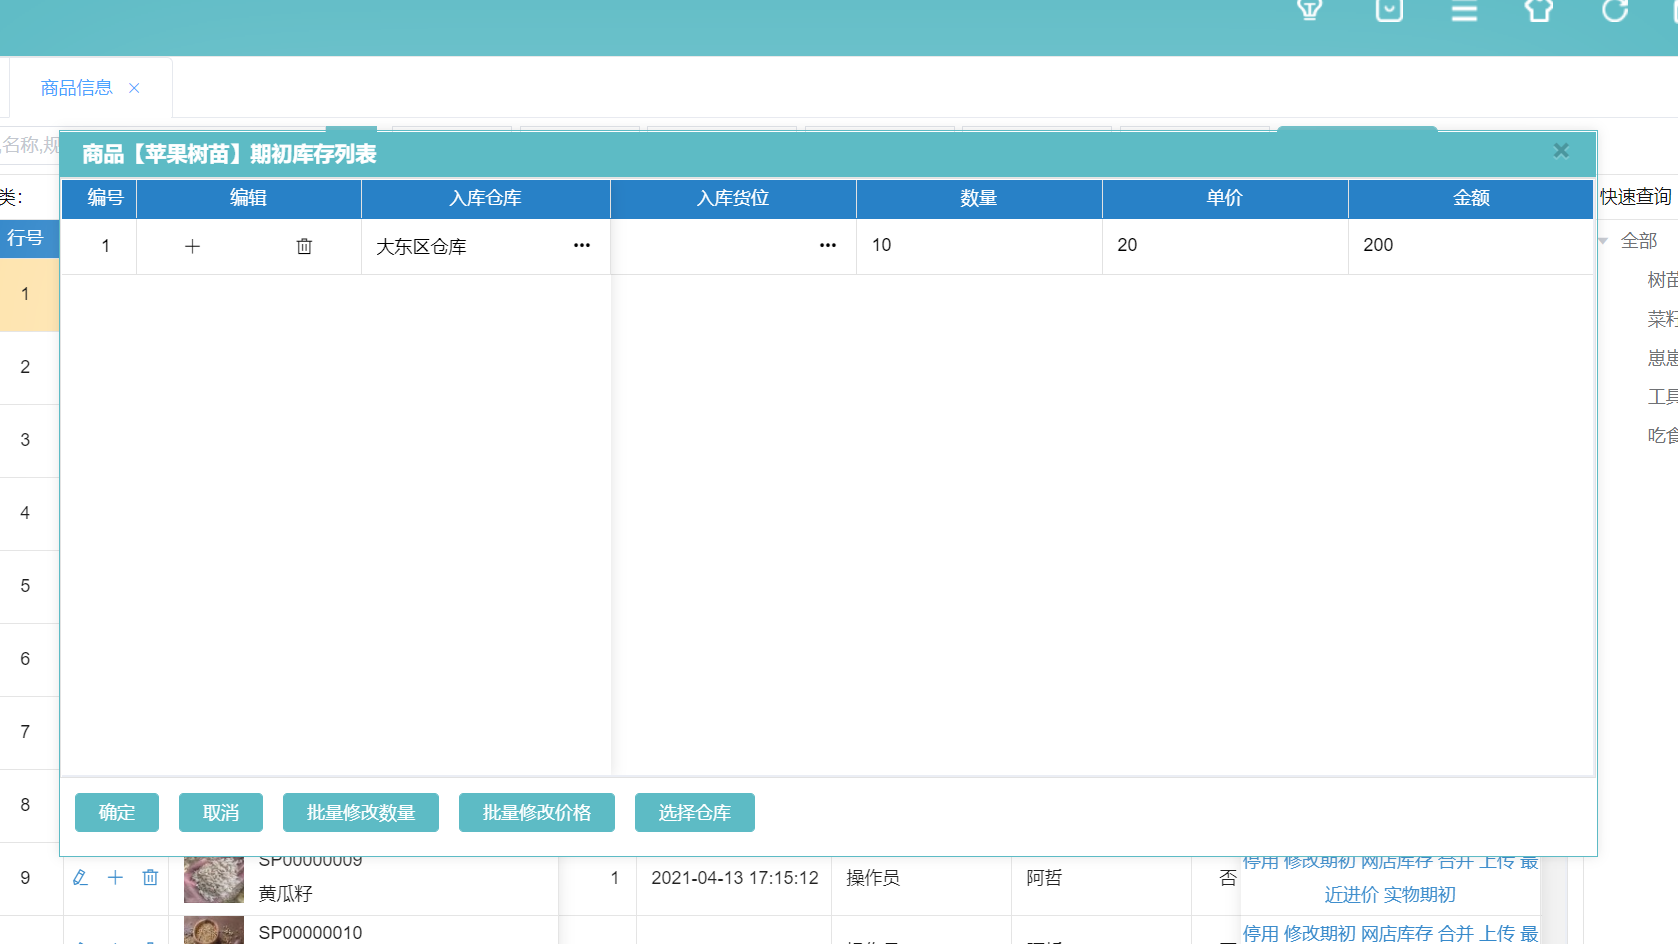Cancel with the 取消 button

(x=221, y=813)
